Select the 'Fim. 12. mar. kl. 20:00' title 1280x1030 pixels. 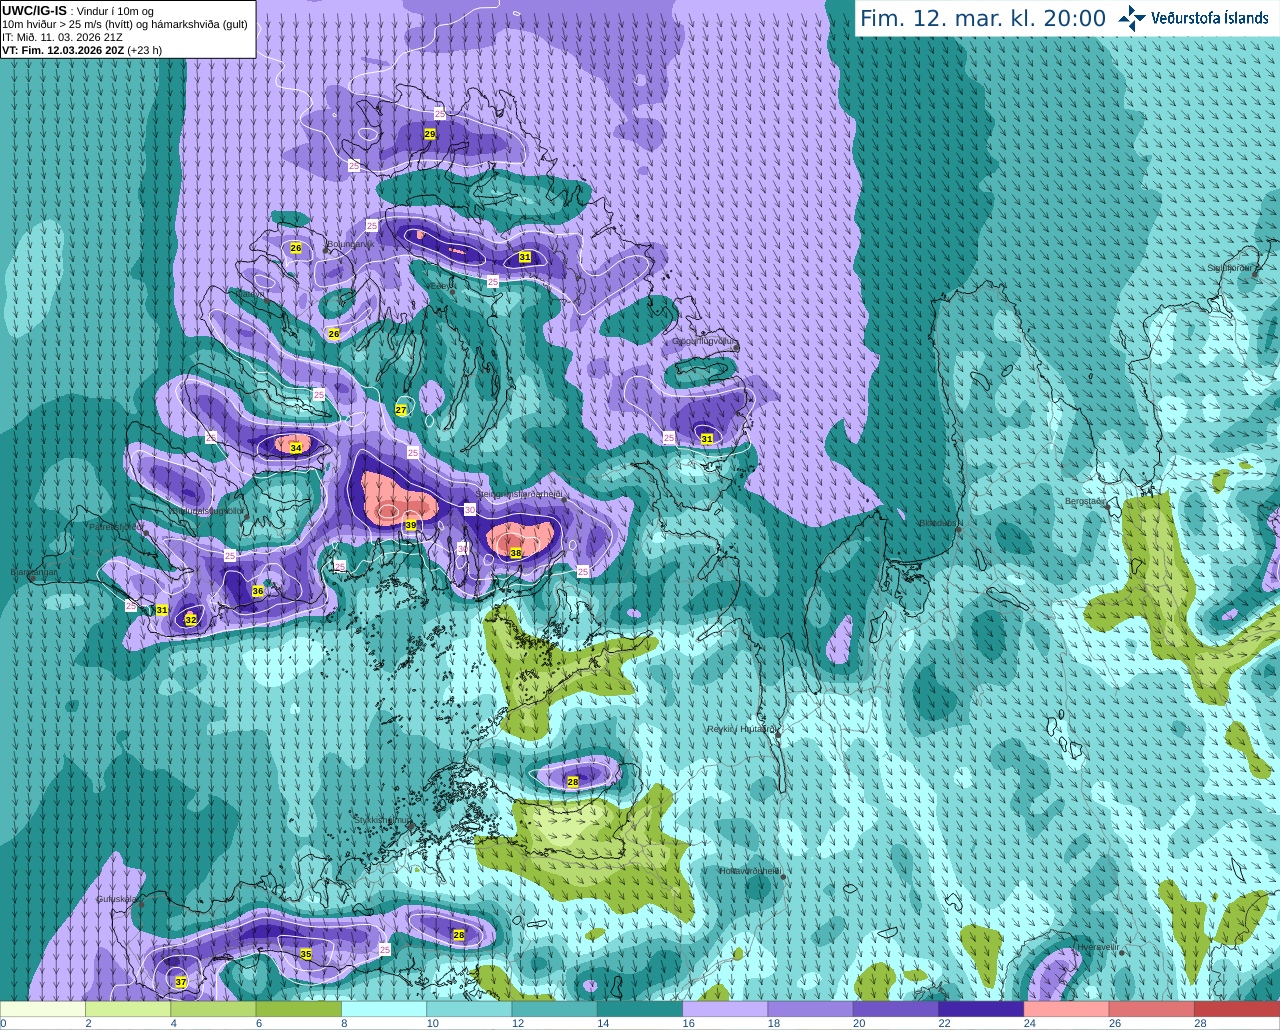[983, 18]
